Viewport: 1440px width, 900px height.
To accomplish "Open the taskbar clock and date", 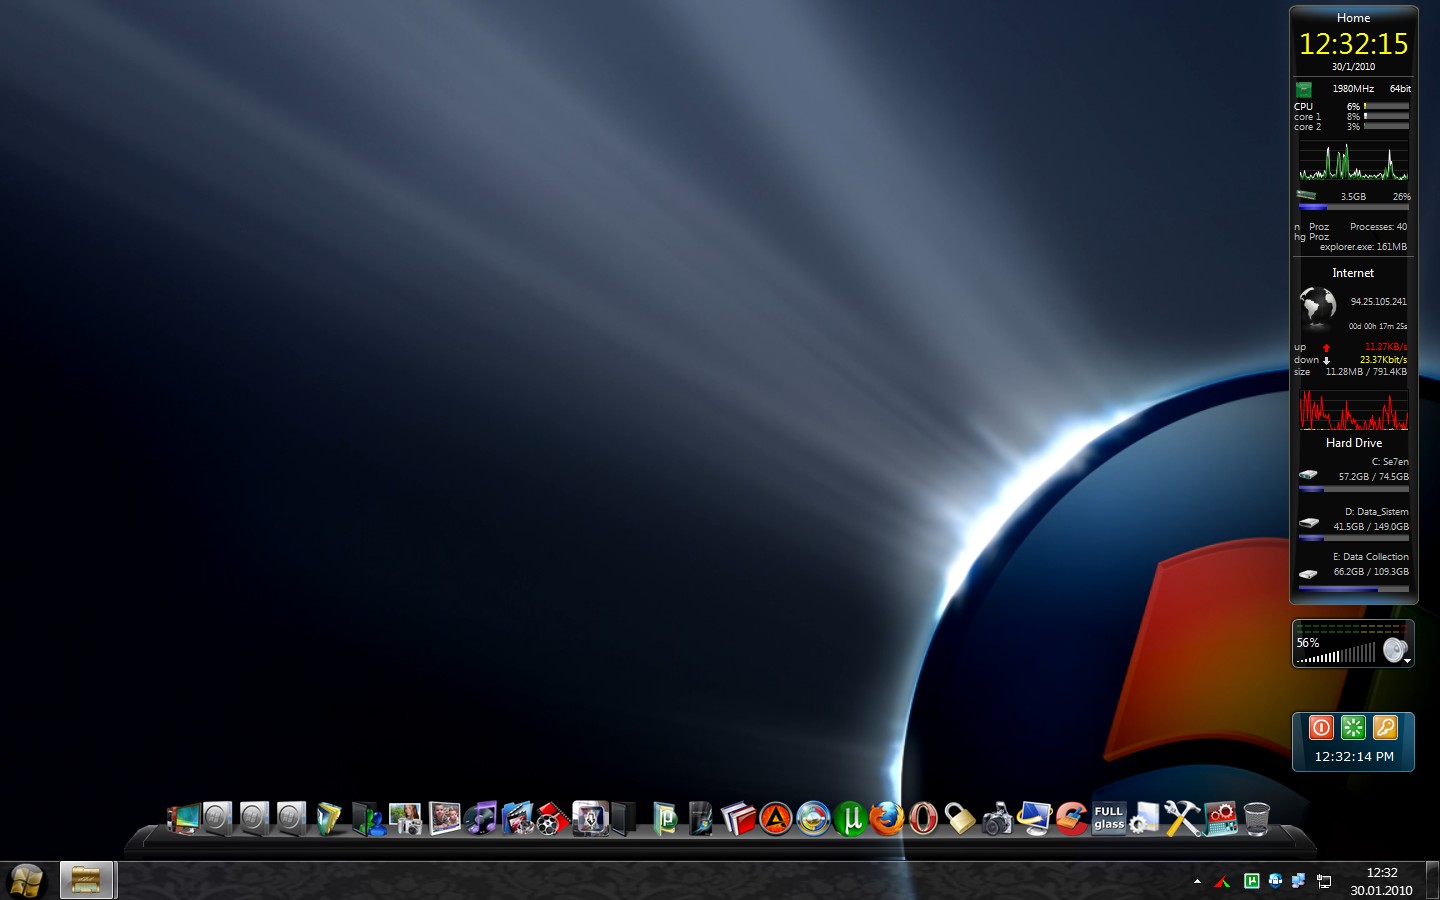I will (1381, 881).
